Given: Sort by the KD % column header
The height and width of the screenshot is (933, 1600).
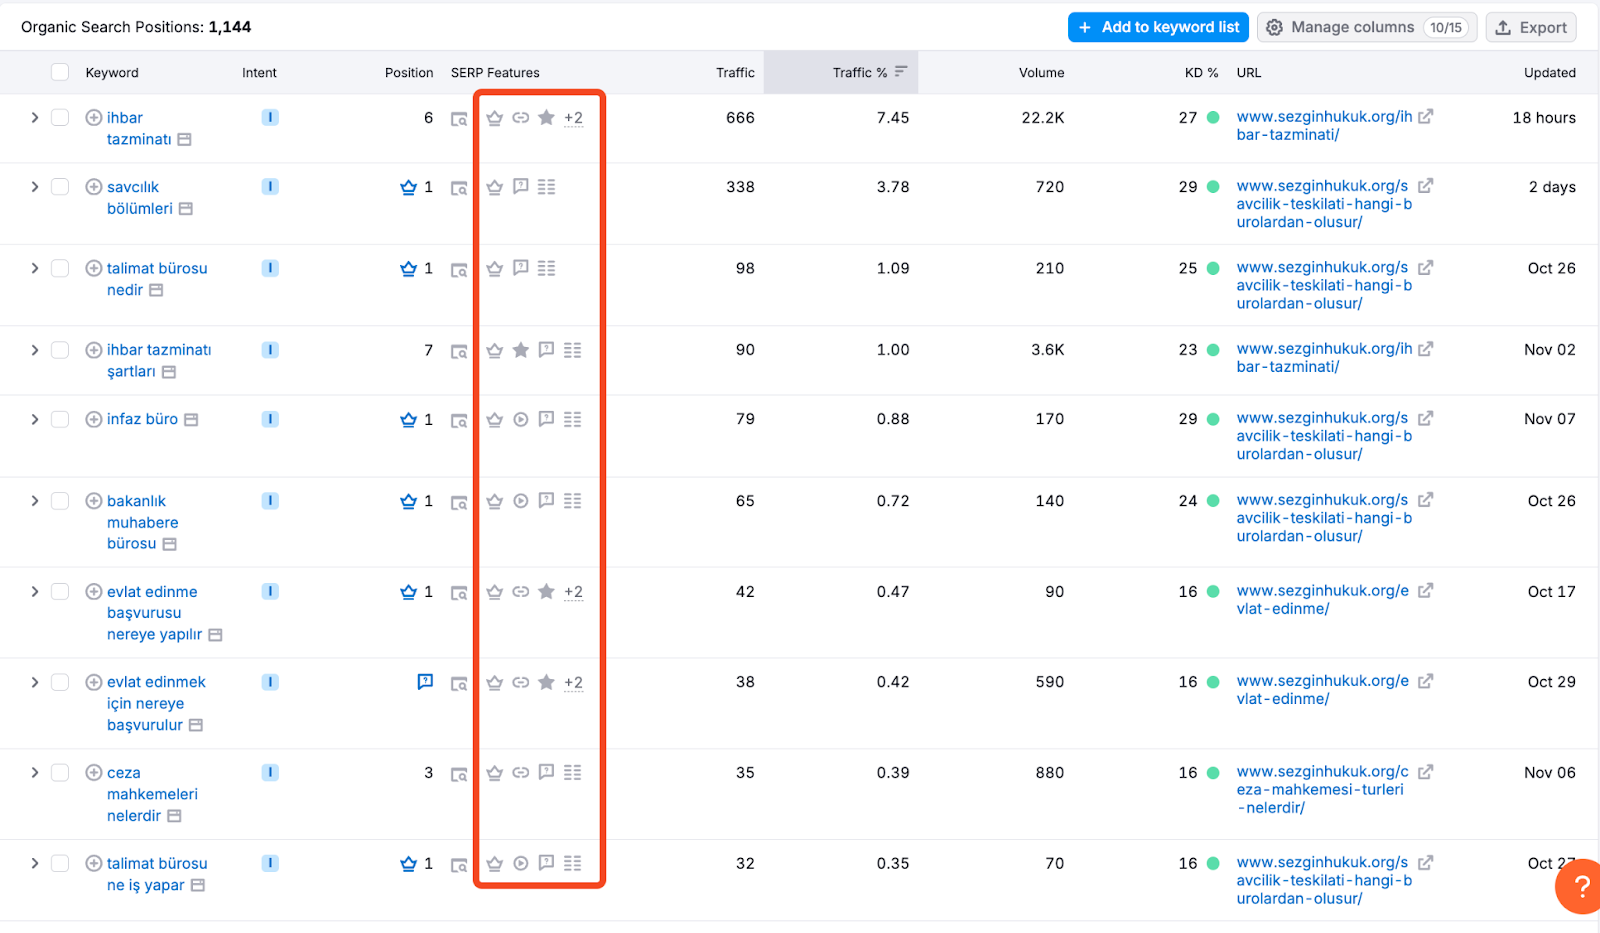Looking at the screenshot, I should [1201, 73].
